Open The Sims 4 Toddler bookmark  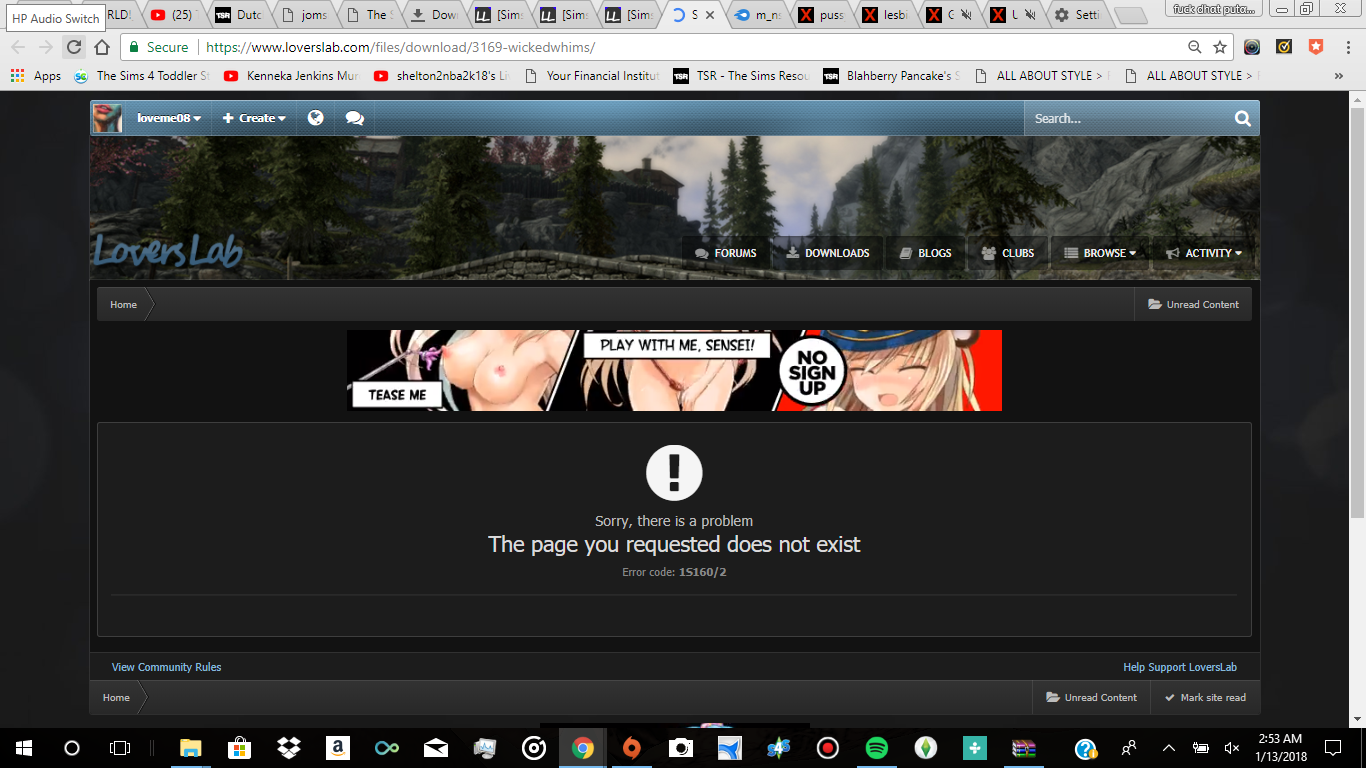[141, 76]
